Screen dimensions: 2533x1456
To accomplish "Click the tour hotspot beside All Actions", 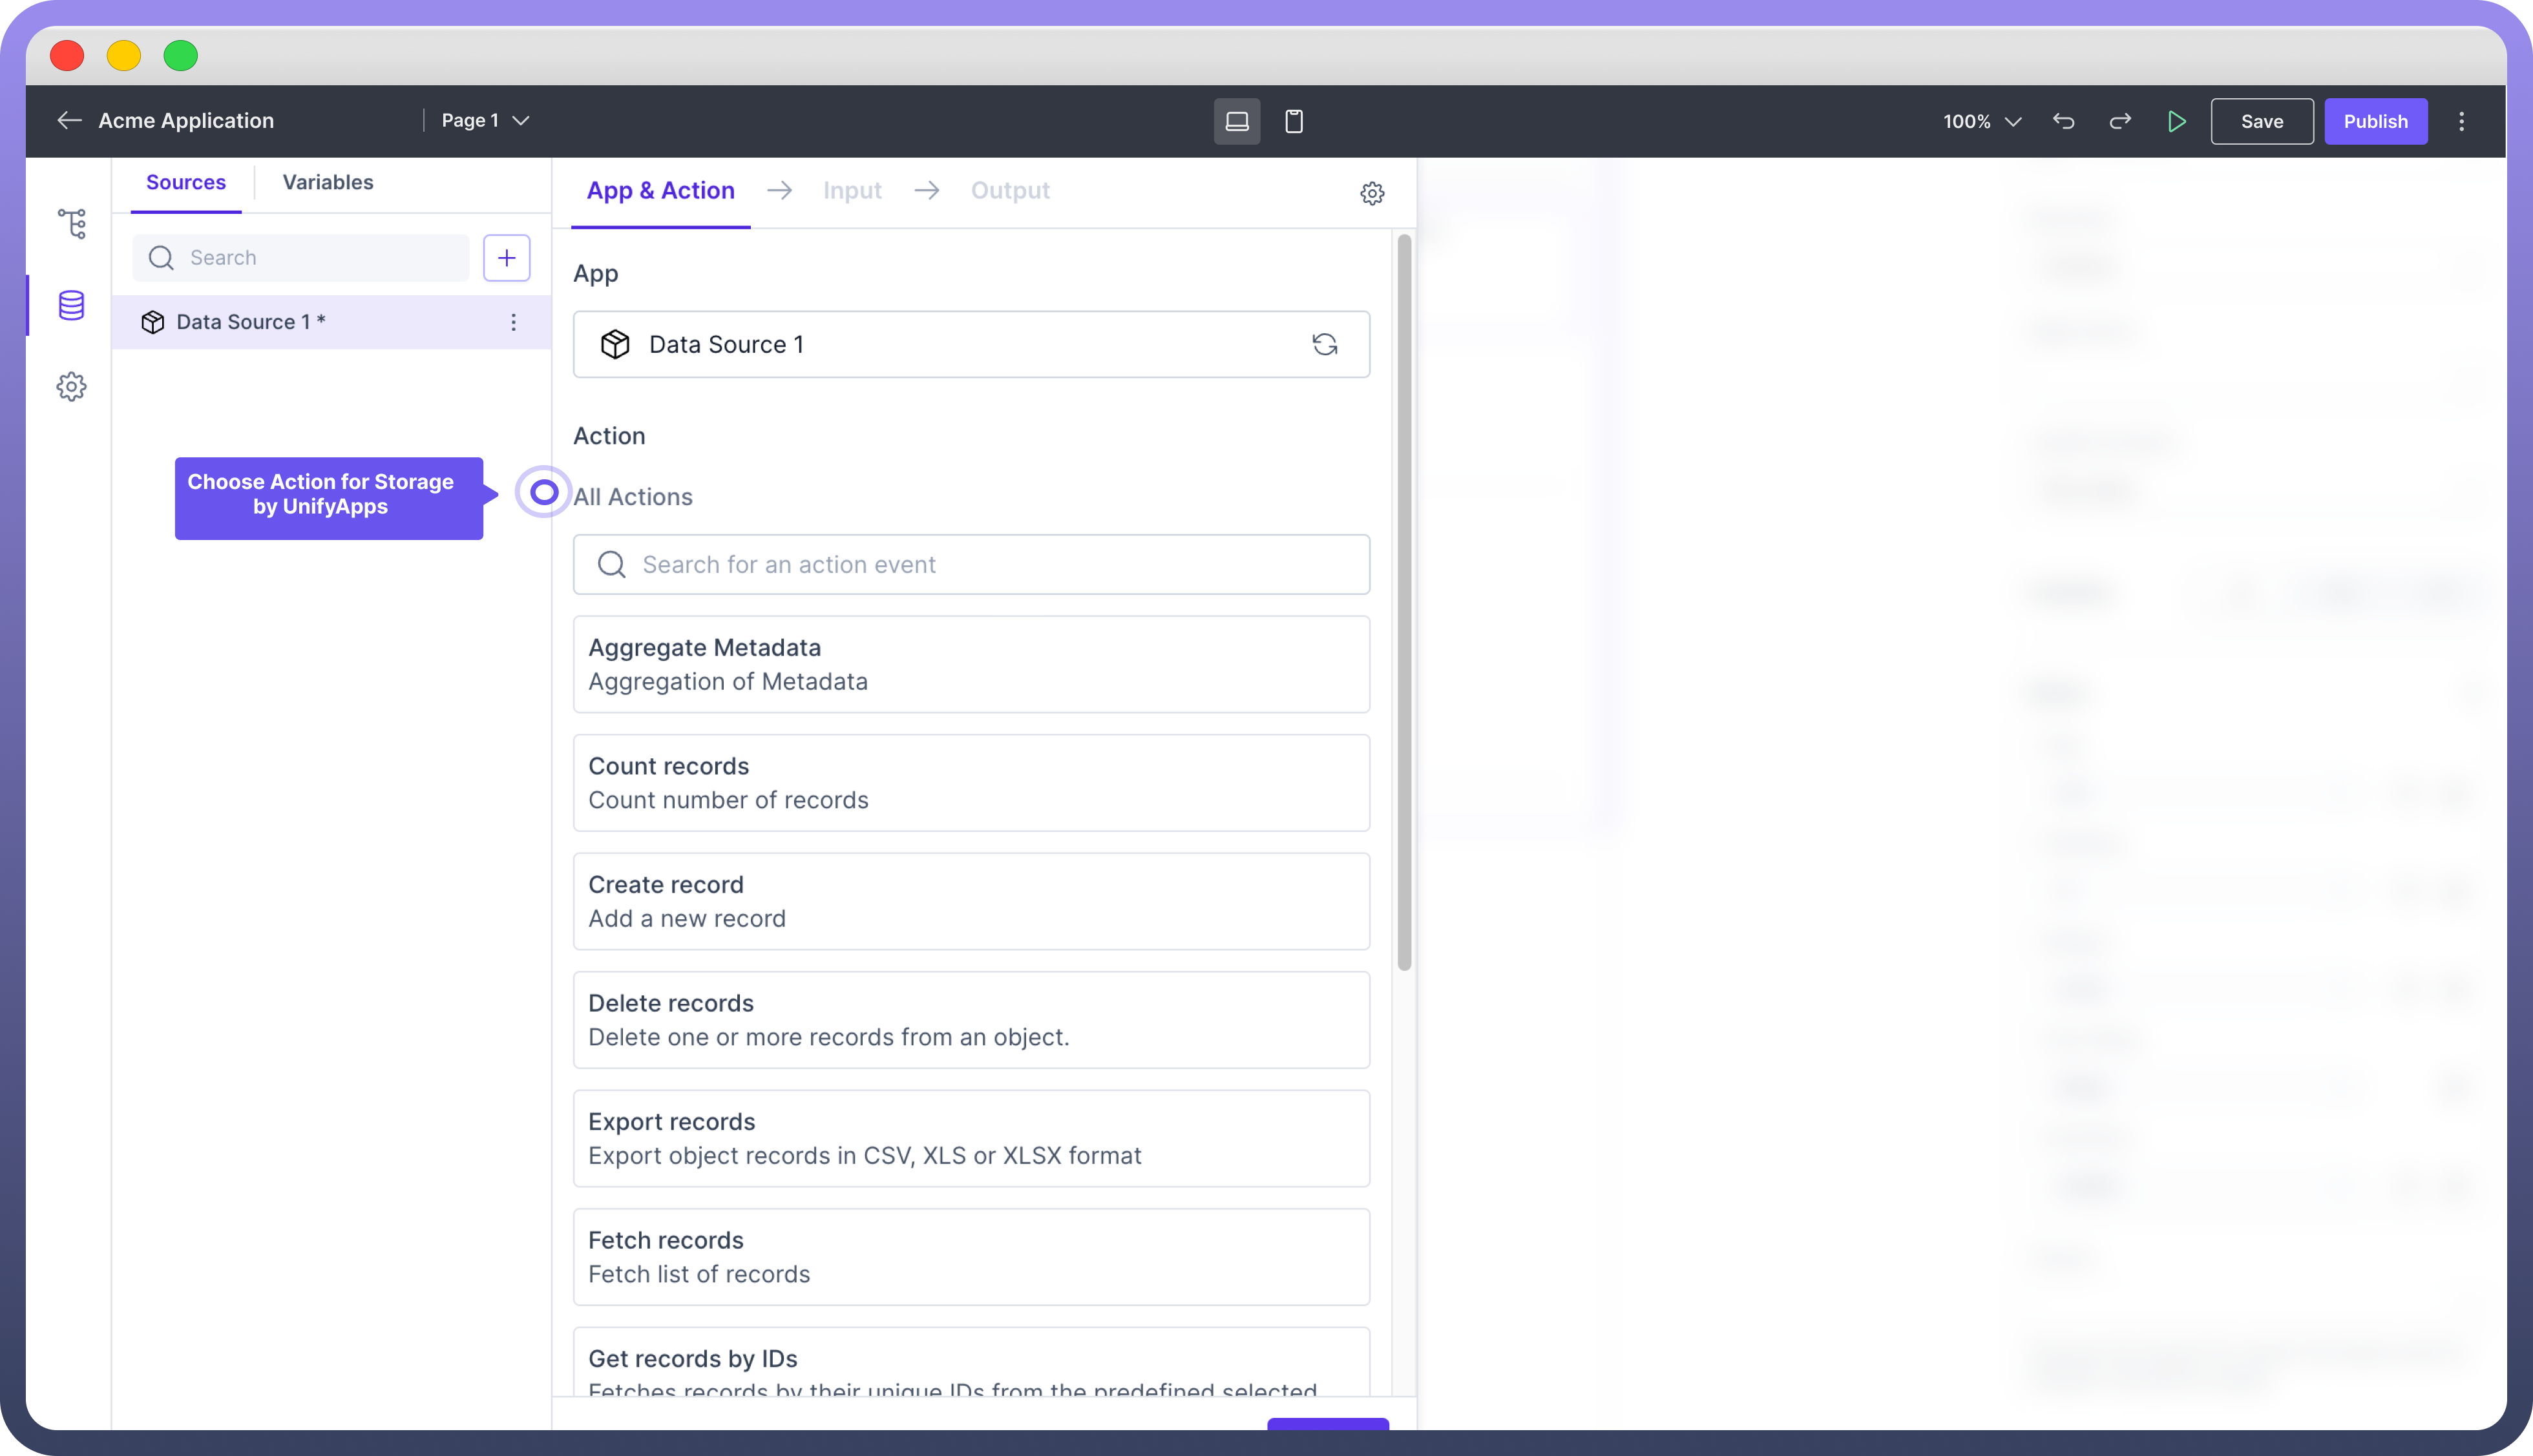I will 543,492.
